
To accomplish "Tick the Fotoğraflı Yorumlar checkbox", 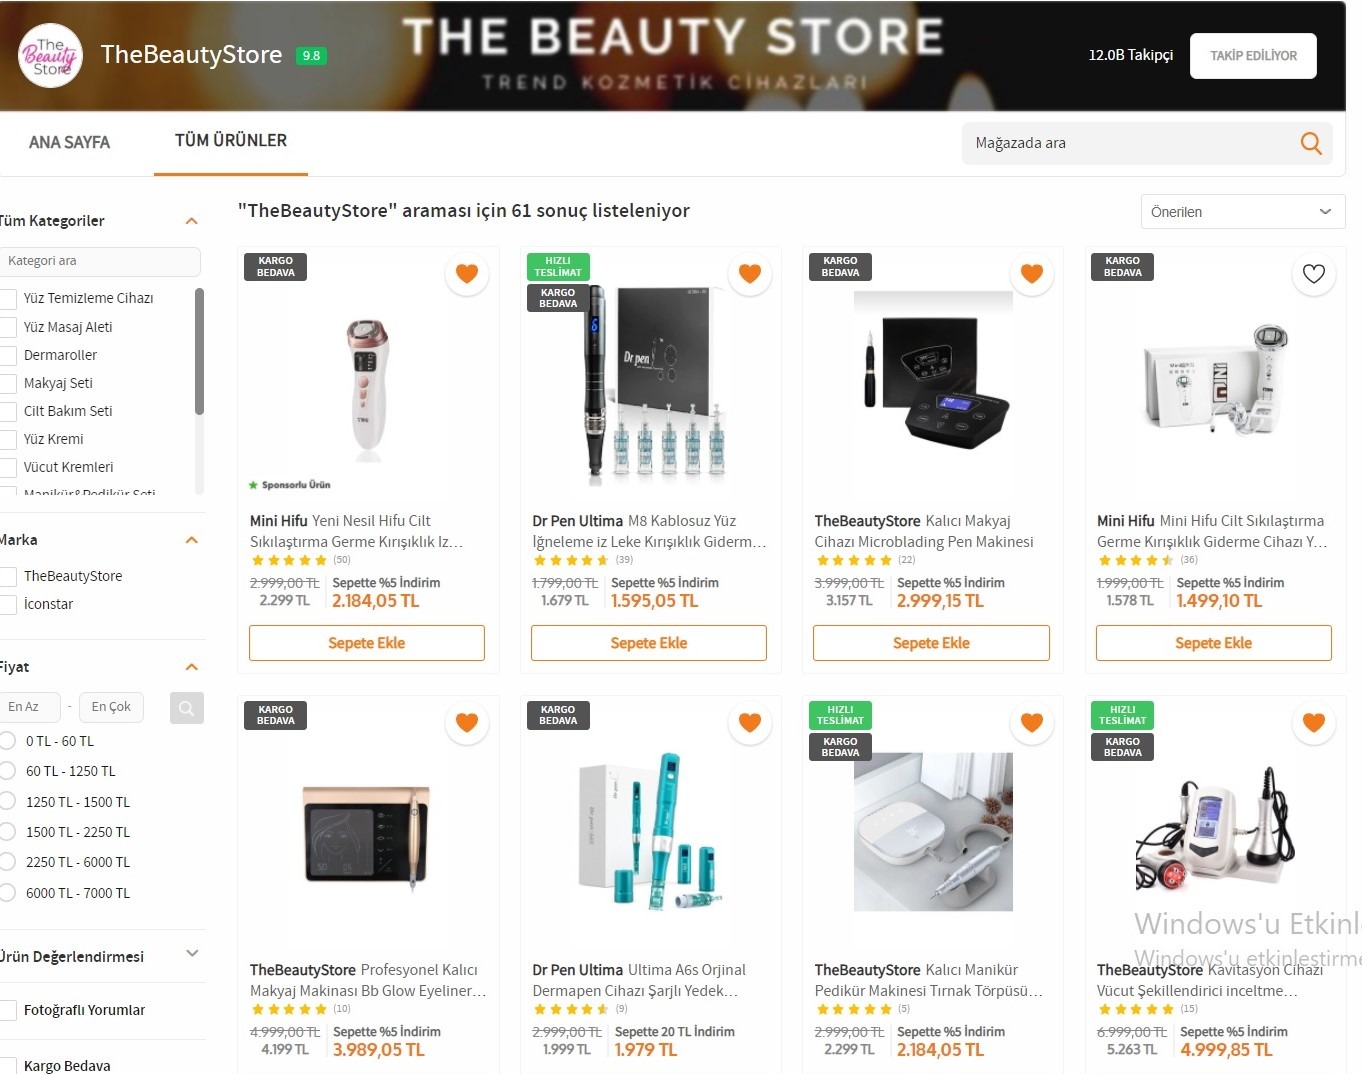I will (8, 1010).
